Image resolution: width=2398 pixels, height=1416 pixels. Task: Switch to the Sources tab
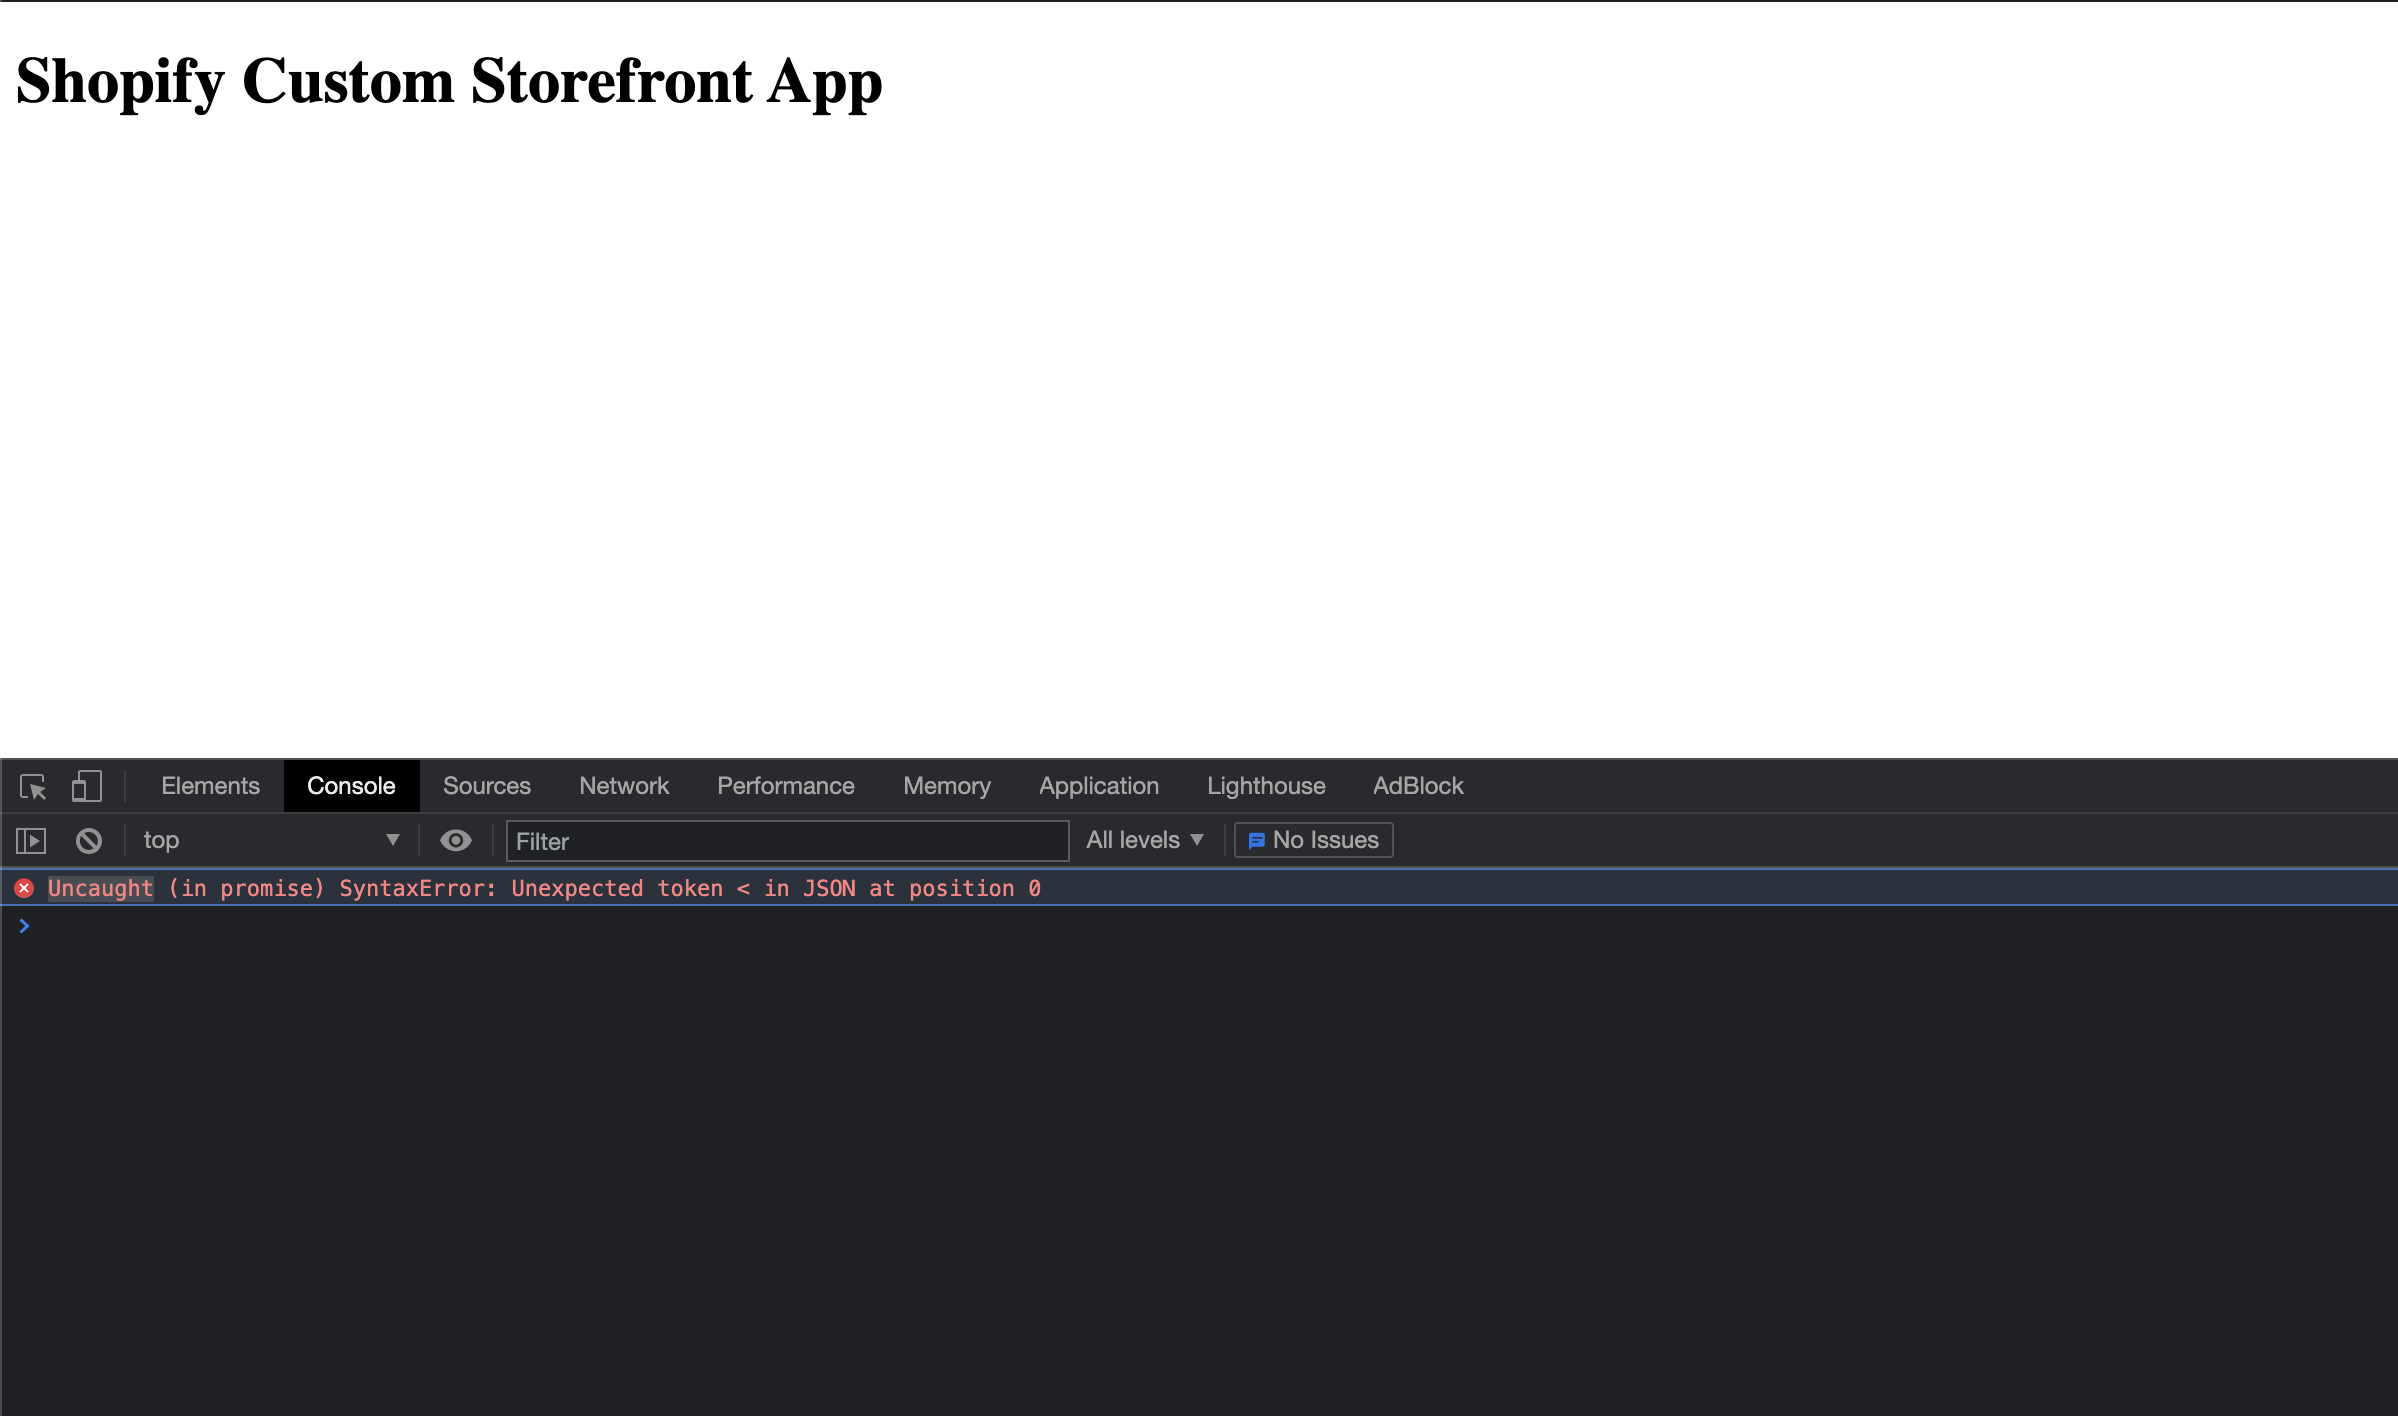tap(487, 786)
